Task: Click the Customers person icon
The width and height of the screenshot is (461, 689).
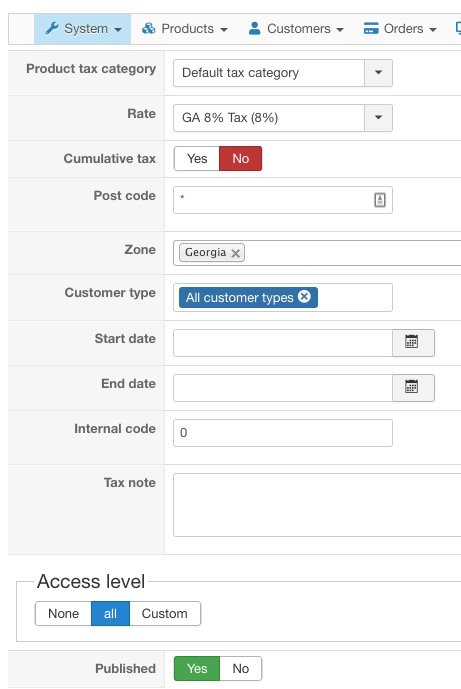Action: pyautogui.click(x=254, y=29)
